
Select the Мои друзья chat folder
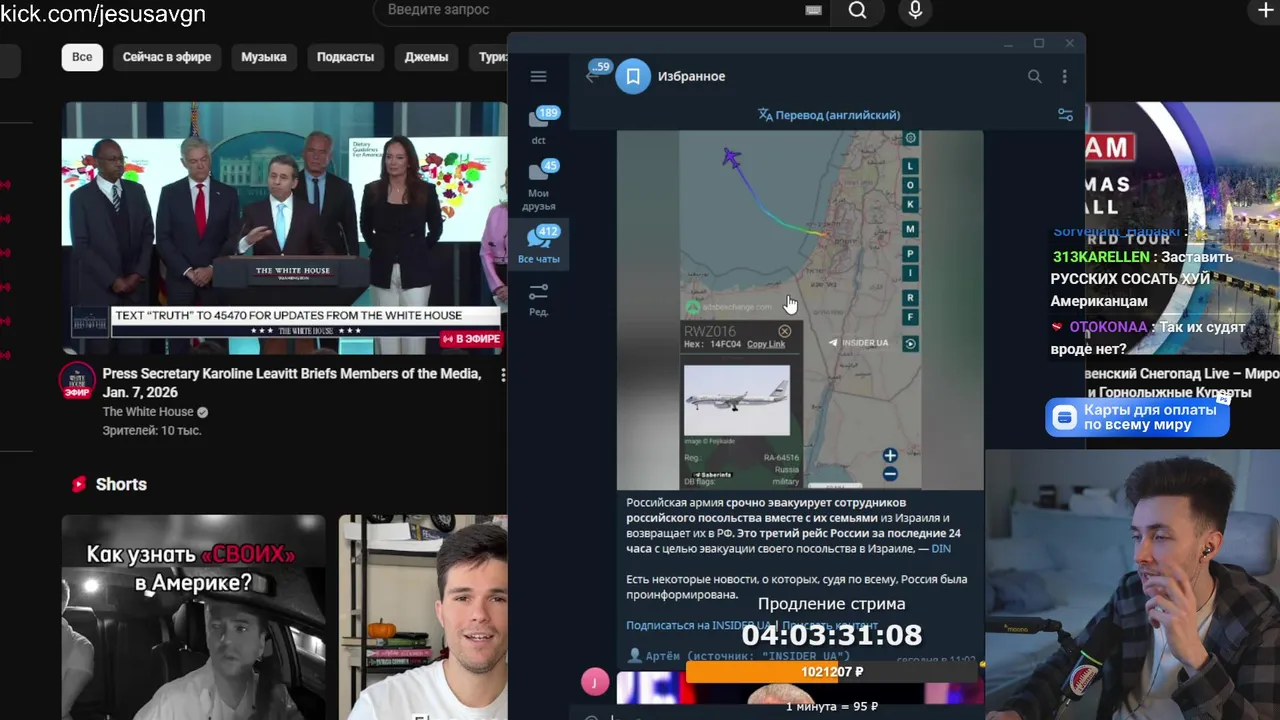pos(539,186)
